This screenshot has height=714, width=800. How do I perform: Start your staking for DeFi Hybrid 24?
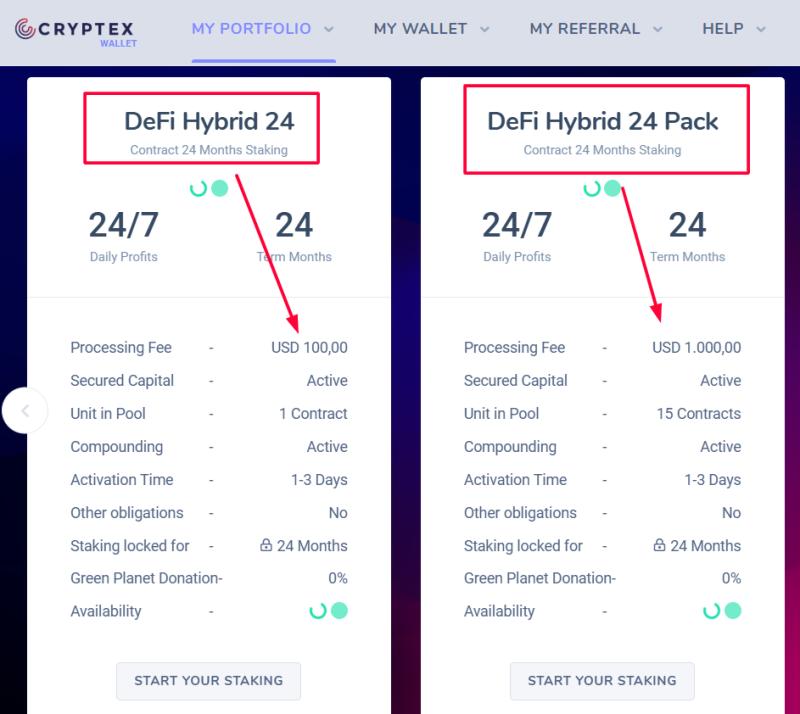pos(208,681)
